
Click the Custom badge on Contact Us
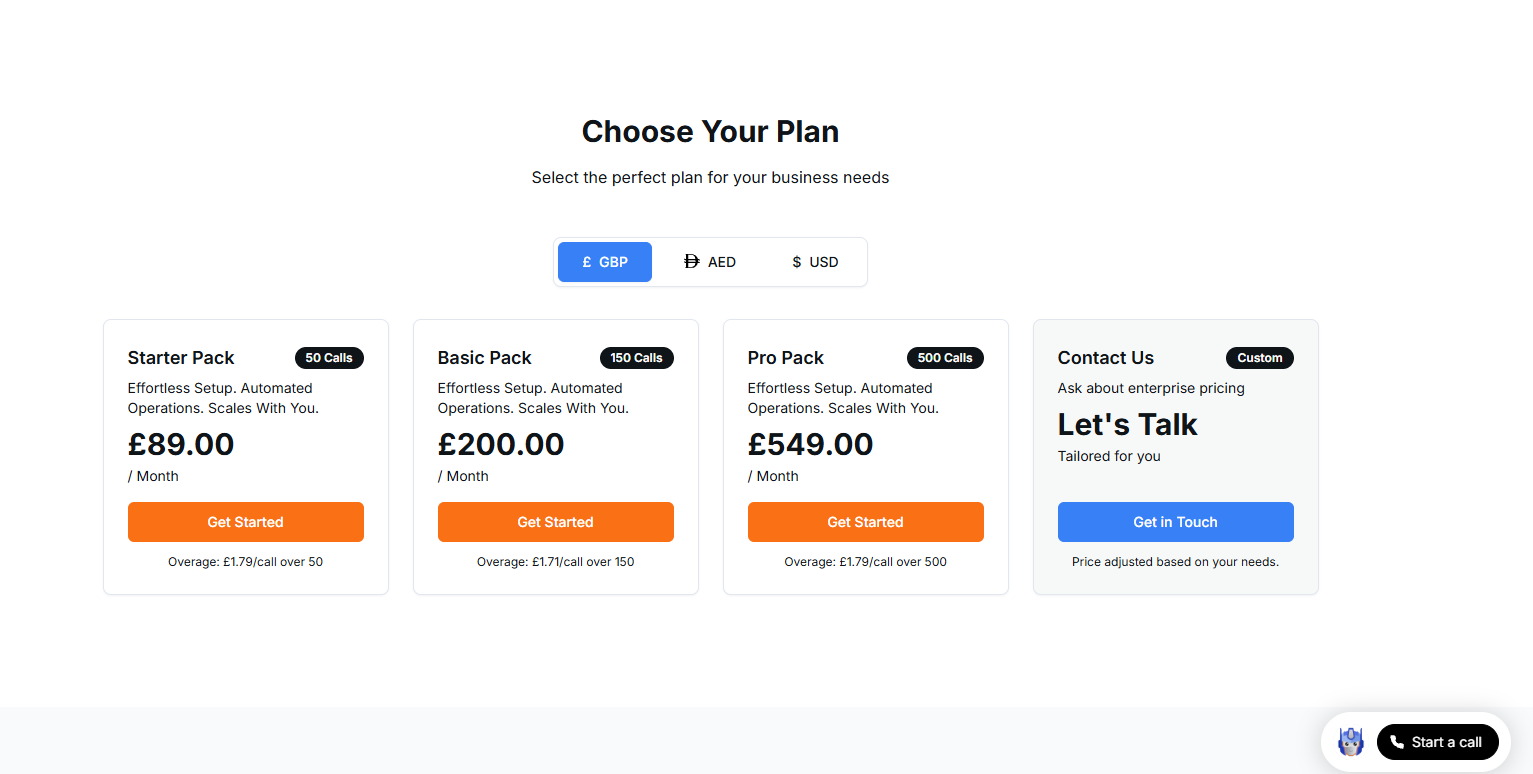(1259, 358)
